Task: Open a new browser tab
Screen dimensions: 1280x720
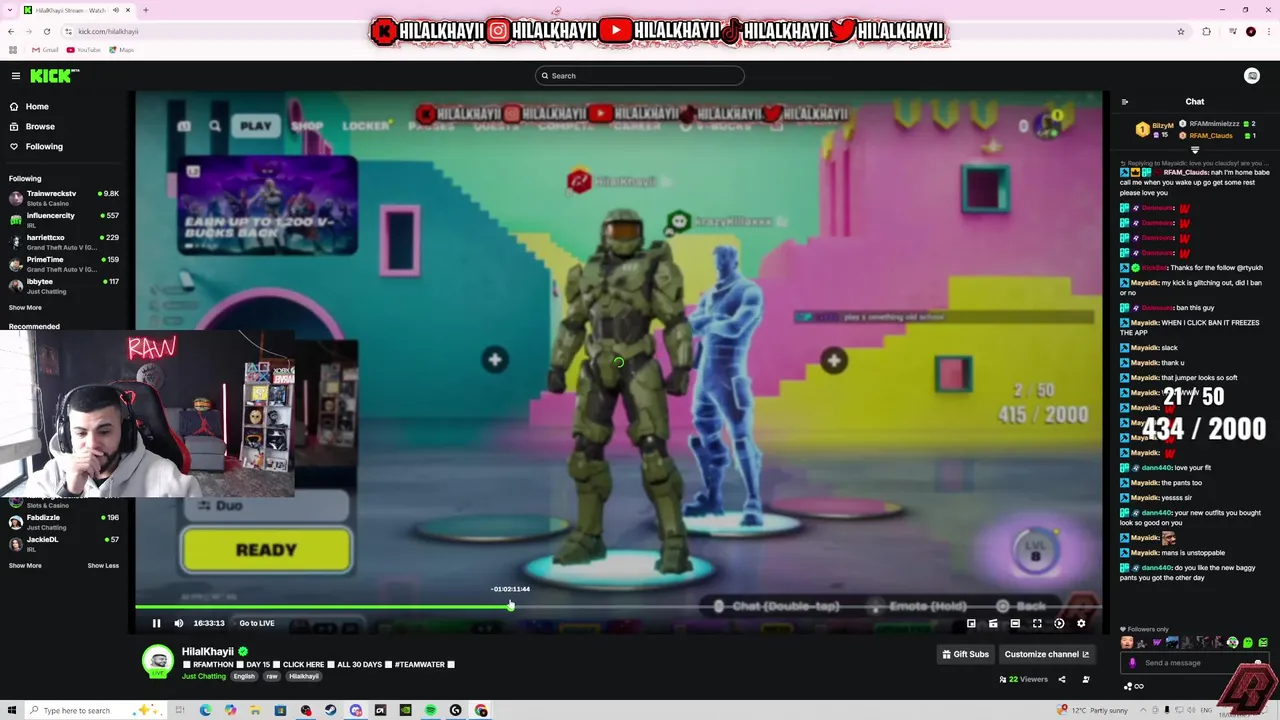Action: 146,10
